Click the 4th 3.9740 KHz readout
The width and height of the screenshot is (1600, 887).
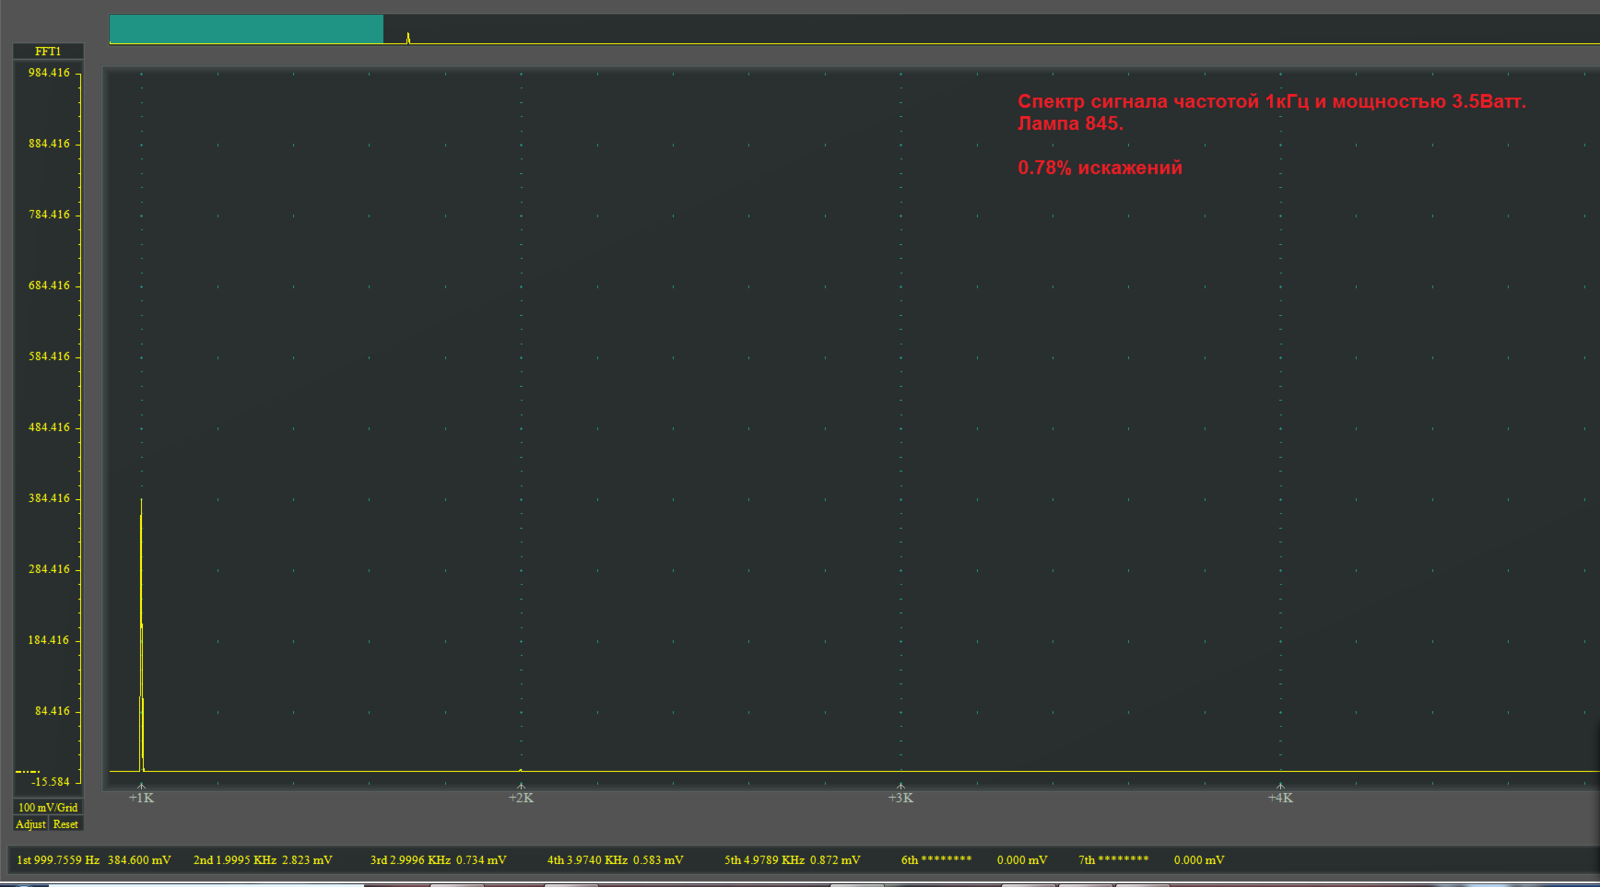[588, 860]
